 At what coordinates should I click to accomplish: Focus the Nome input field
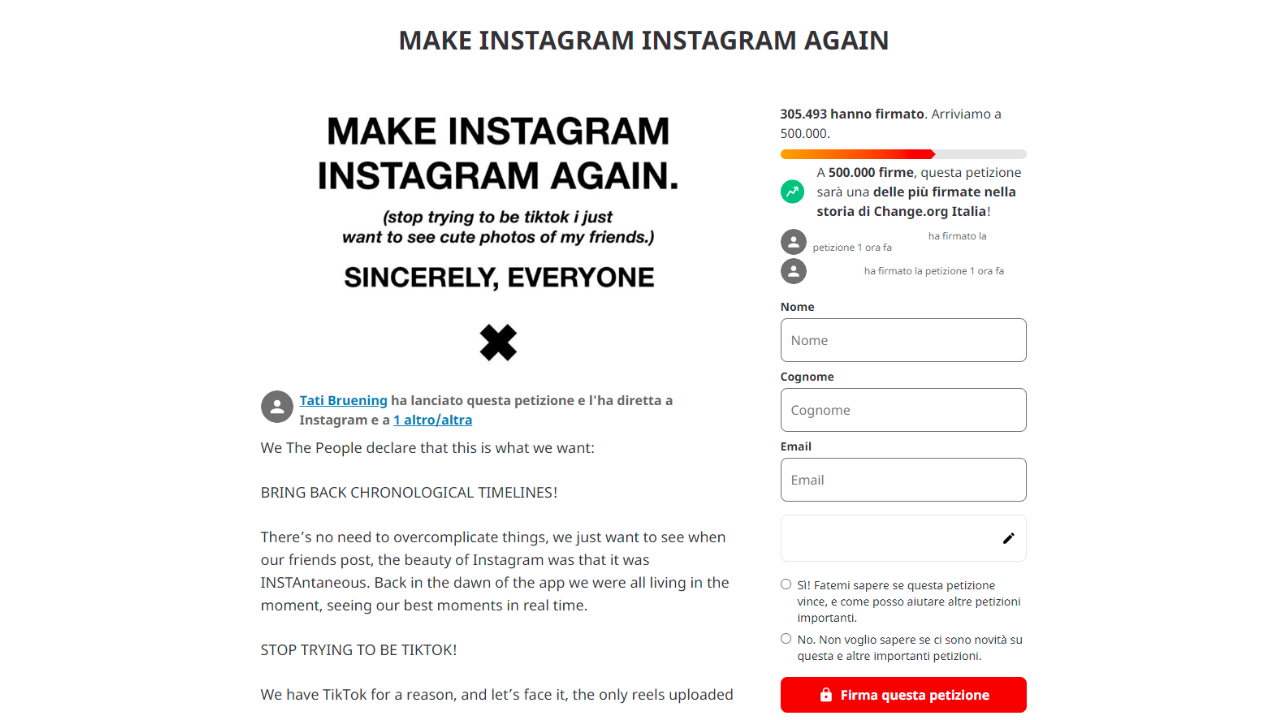[x=904, y=340]
